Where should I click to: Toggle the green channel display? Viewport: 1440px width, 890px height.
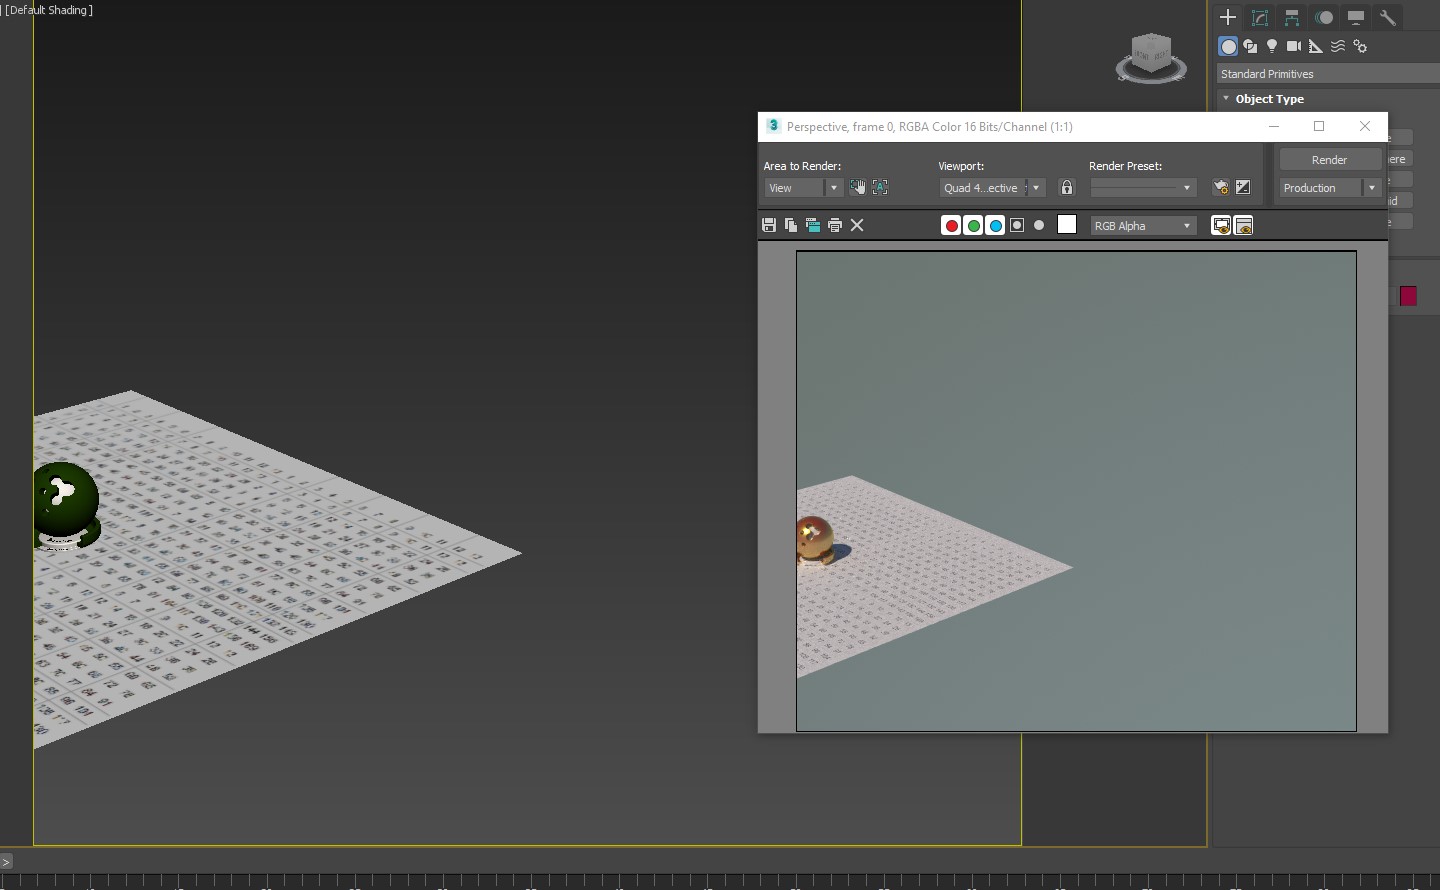[973, 226]
